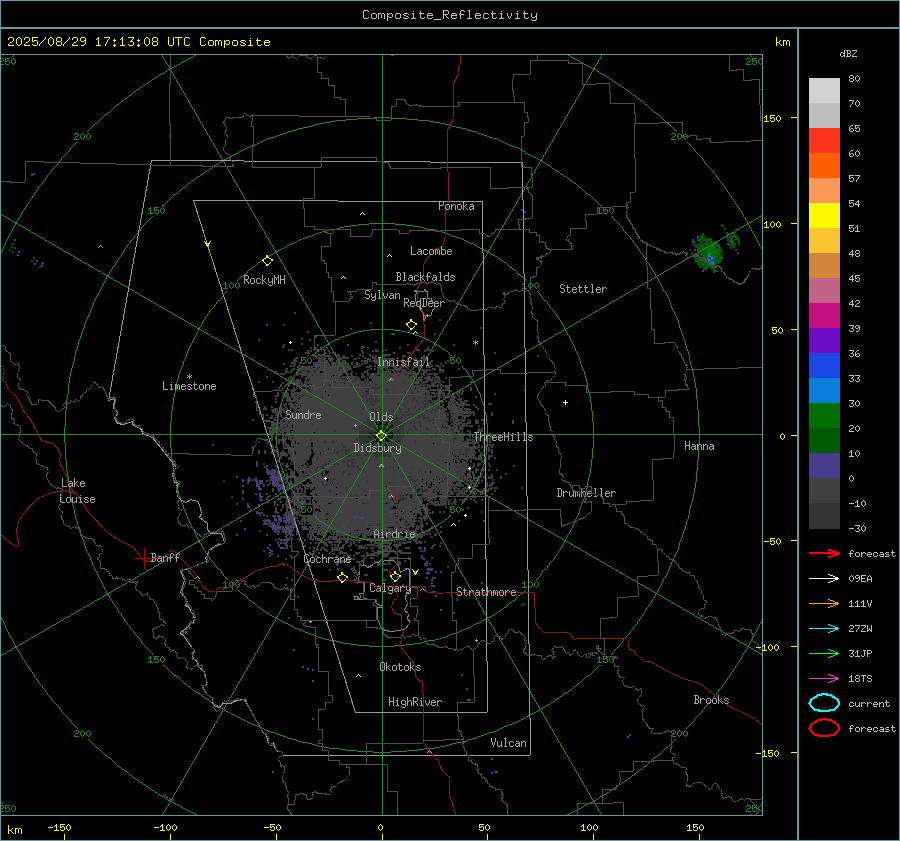Click the Lacombe city label
The width and height of the screenshot is (900, 841).
tap(431, 251)
